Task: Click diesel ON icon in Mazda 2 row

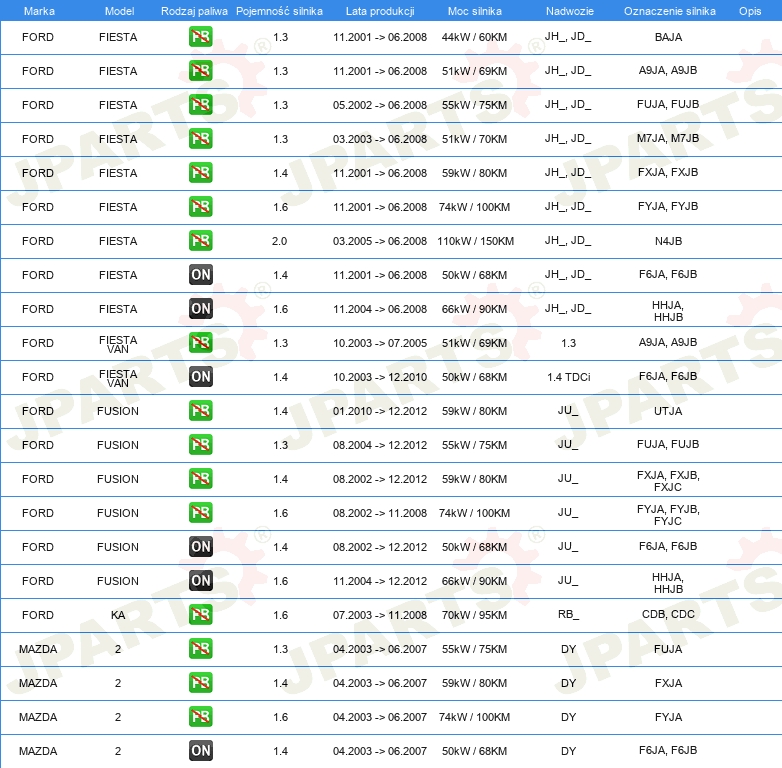Action: click(200, 751)
